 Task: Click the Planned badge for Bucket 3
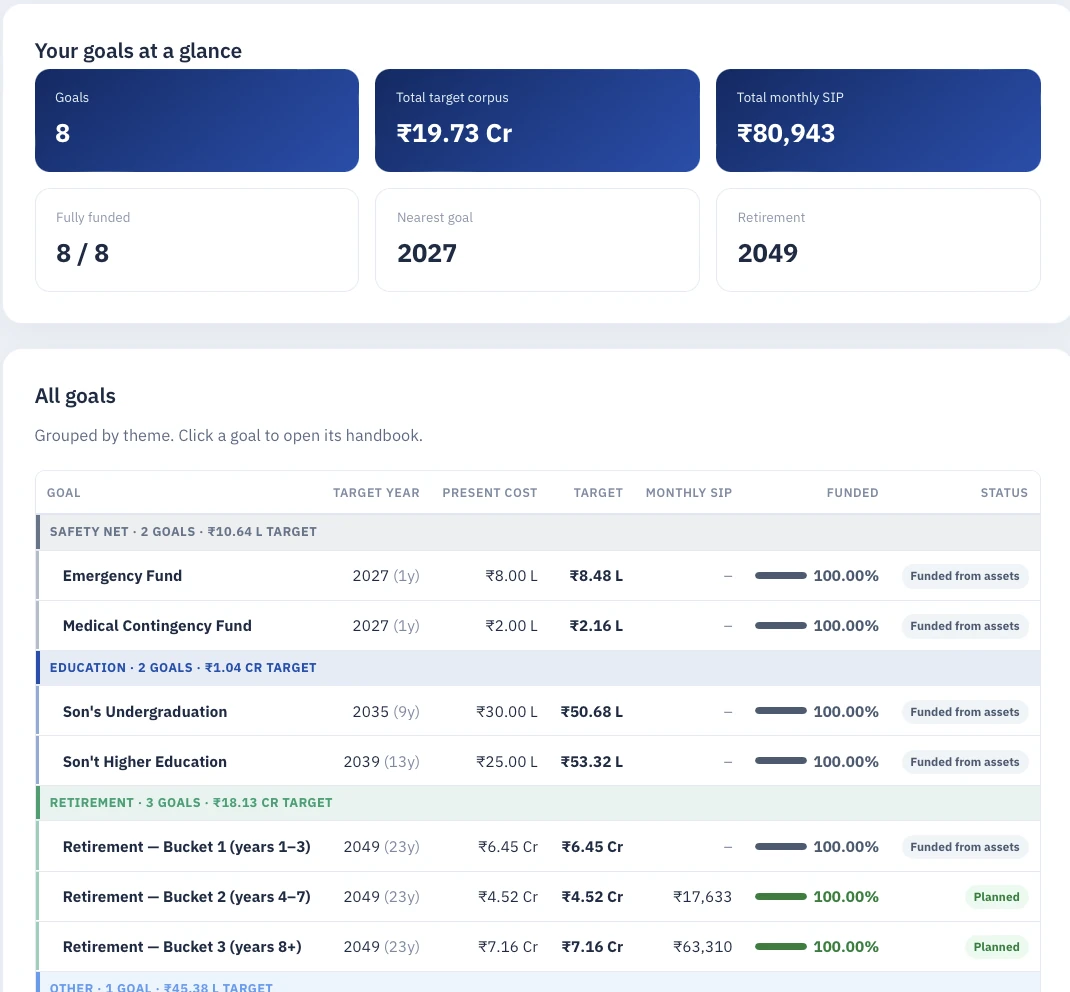pyautogui.click(x=996, y=947)
